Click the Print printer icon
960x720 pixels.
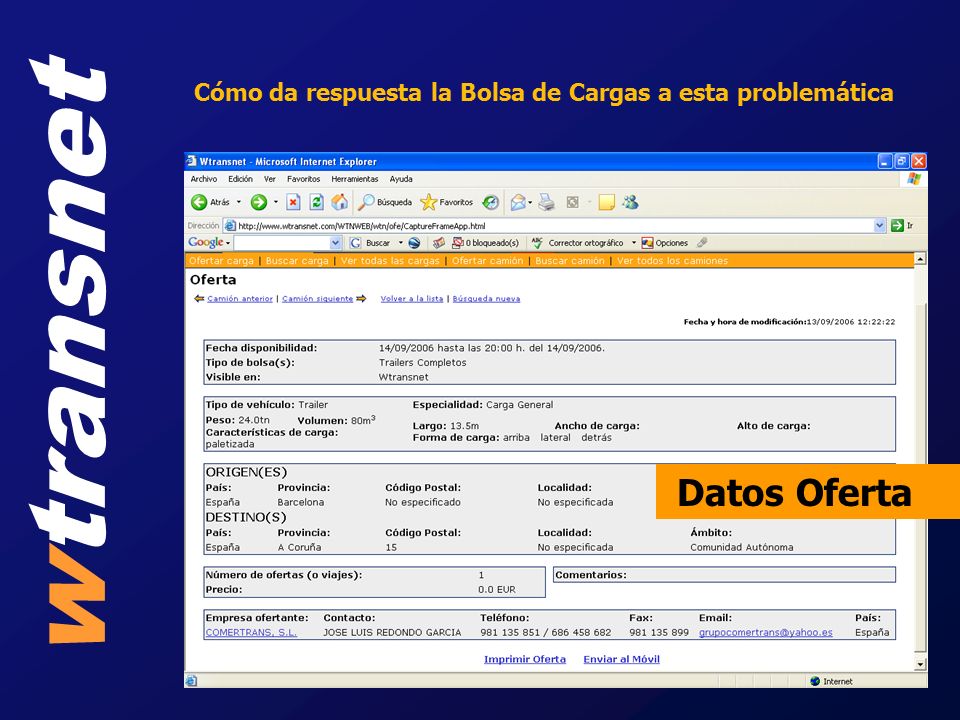pyautogui.click(x=547, y=202)
